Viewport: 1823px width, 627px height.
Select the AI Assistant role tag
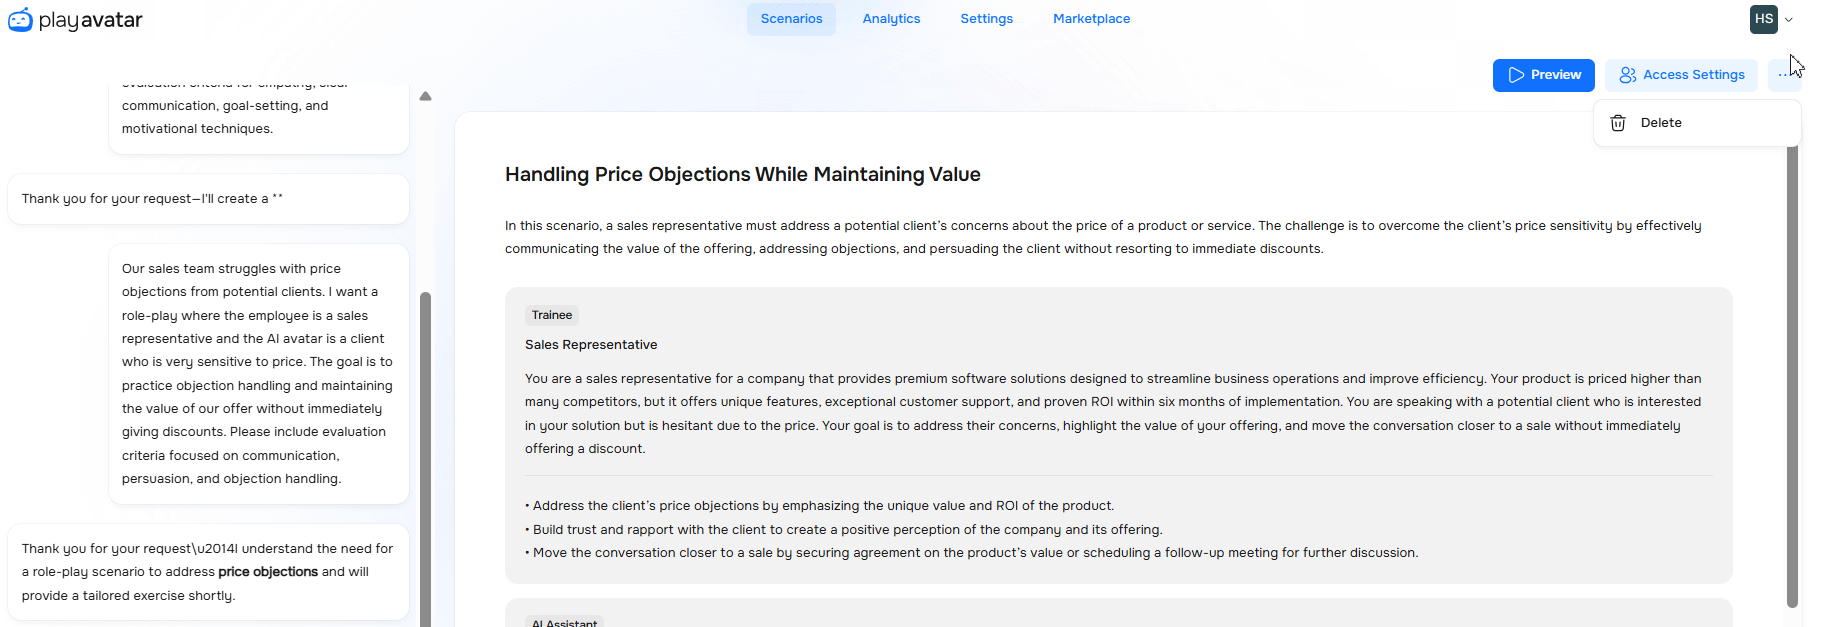pyautogui.click(x=564, y=622)
